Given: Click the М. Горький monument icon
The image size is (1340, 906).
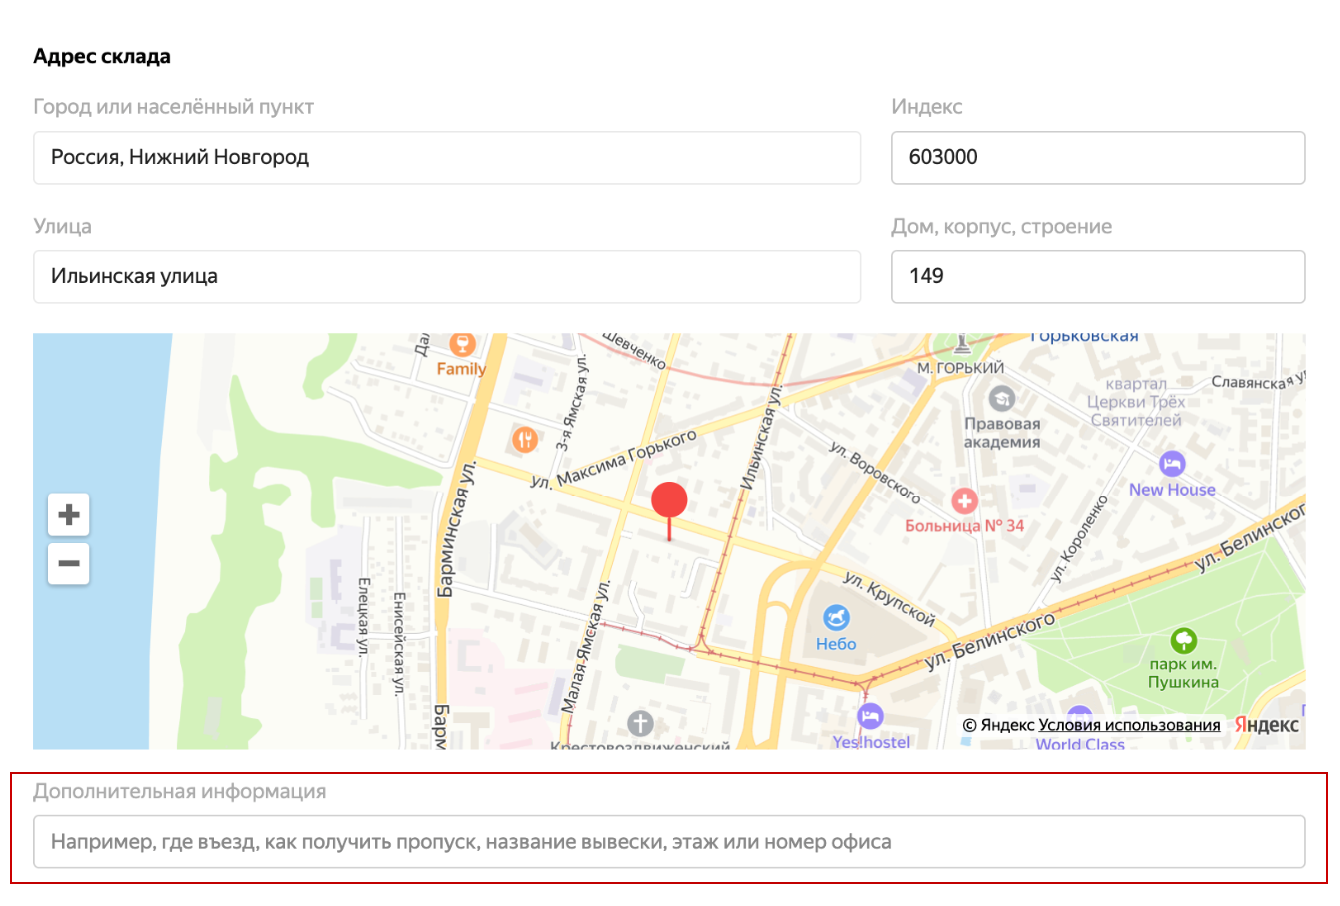Looking at the screenshot, I should (962, 344).
